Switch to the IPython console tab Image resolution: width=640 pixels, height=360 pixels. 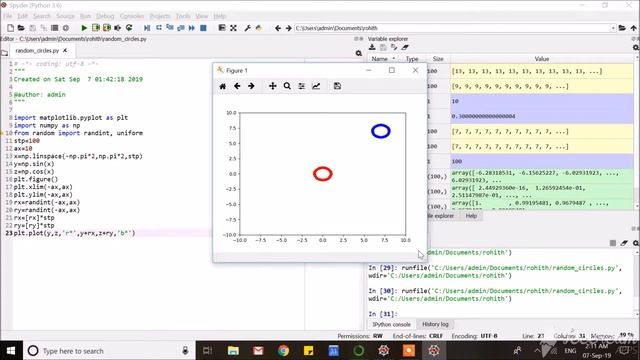pos(391,324)
